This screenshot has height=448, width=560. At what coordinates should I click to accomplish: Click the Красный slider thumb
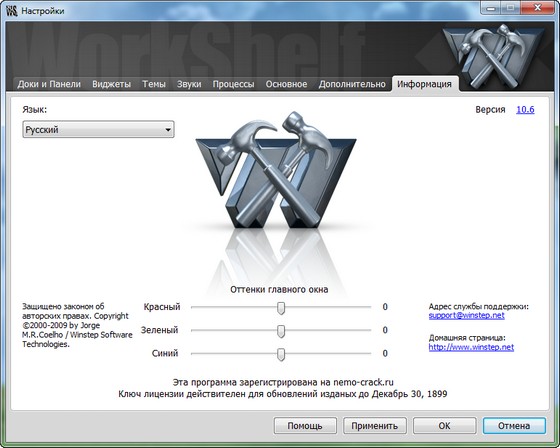281,308
